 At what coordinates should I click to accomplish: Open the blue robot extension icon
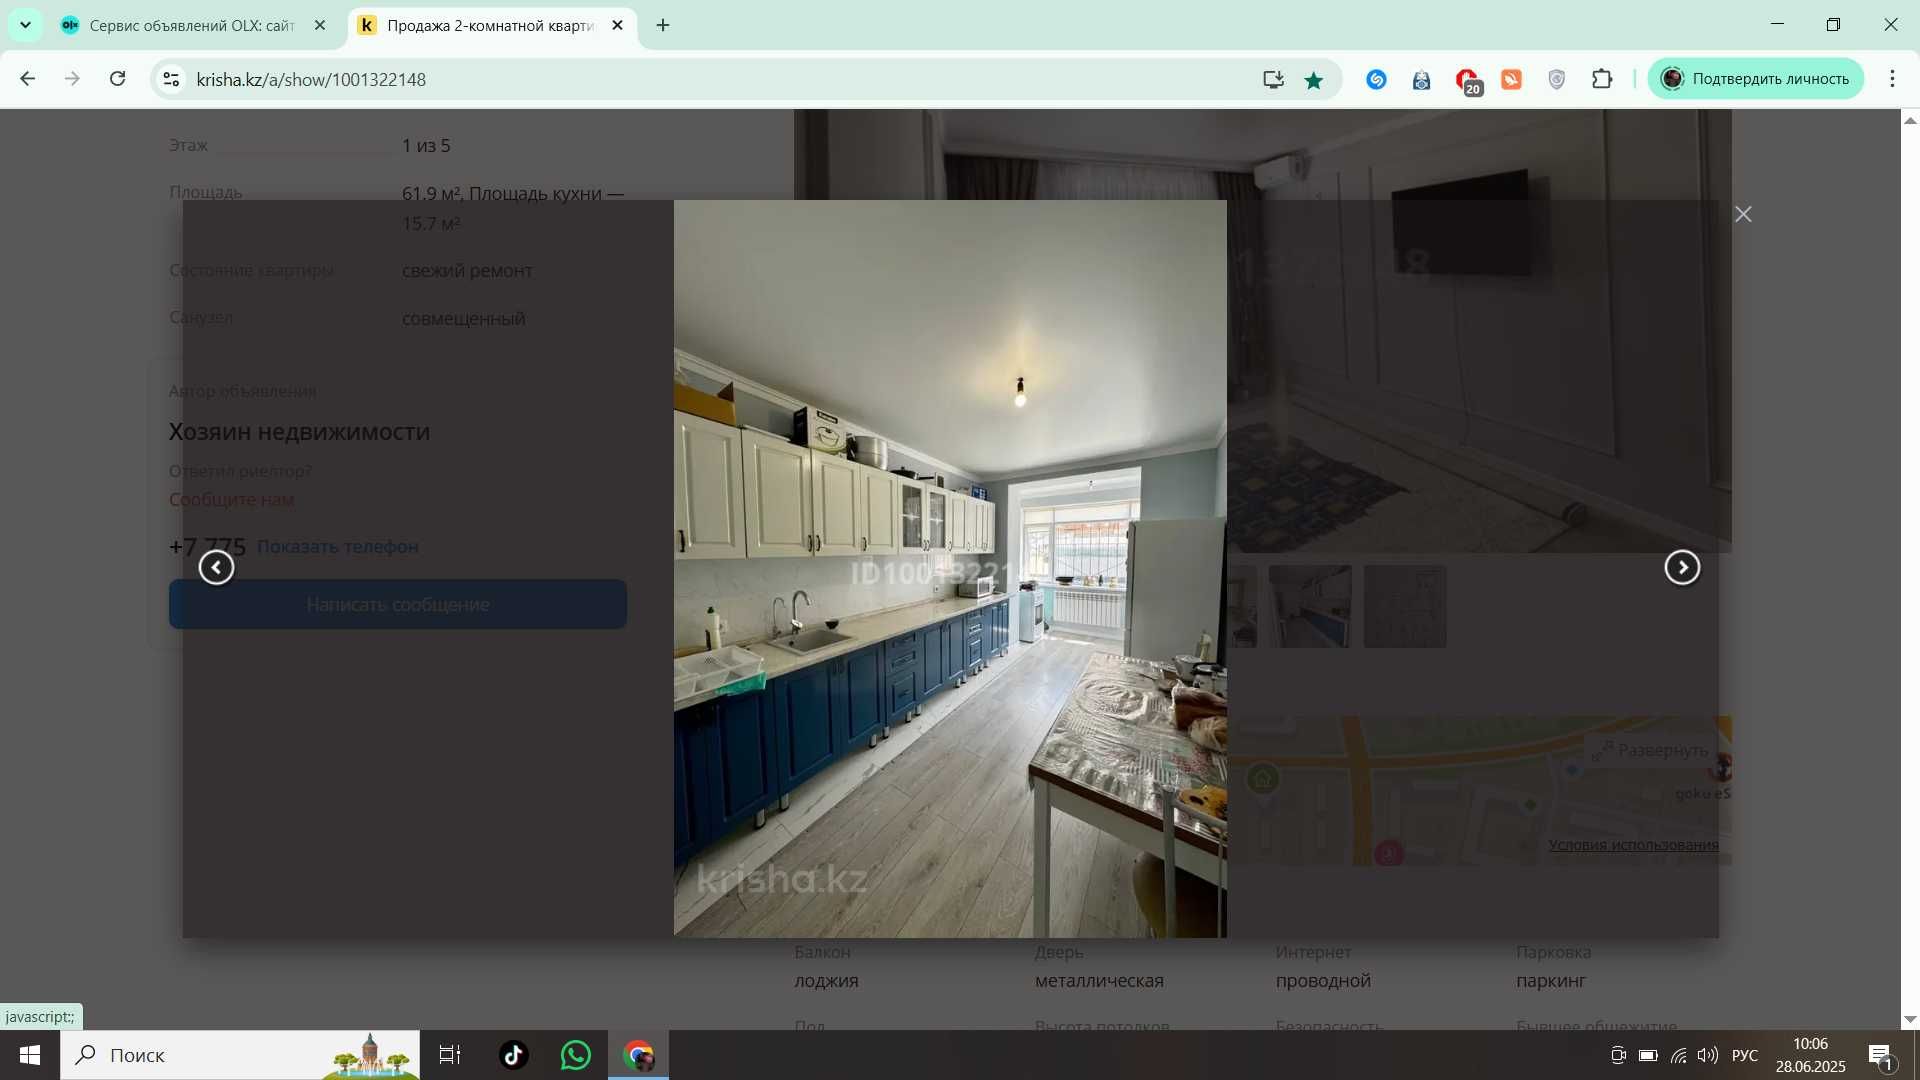point(1422,79)
